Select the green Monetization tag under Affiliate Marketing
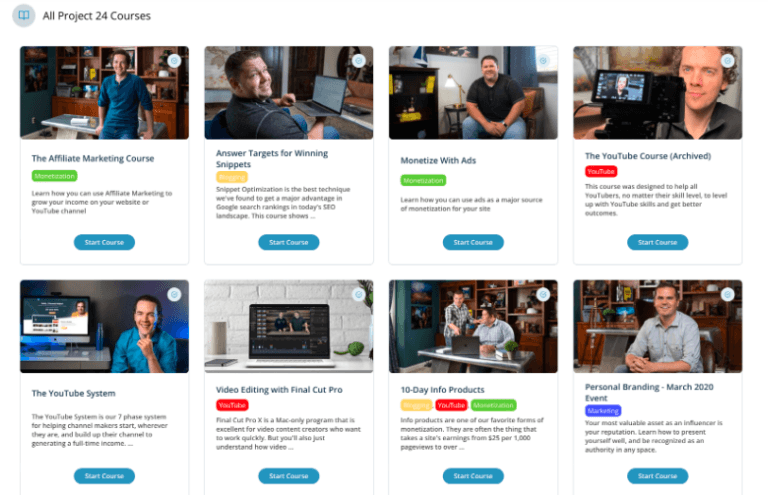Viewport: 768px width, 495px height. click(54, 176)
